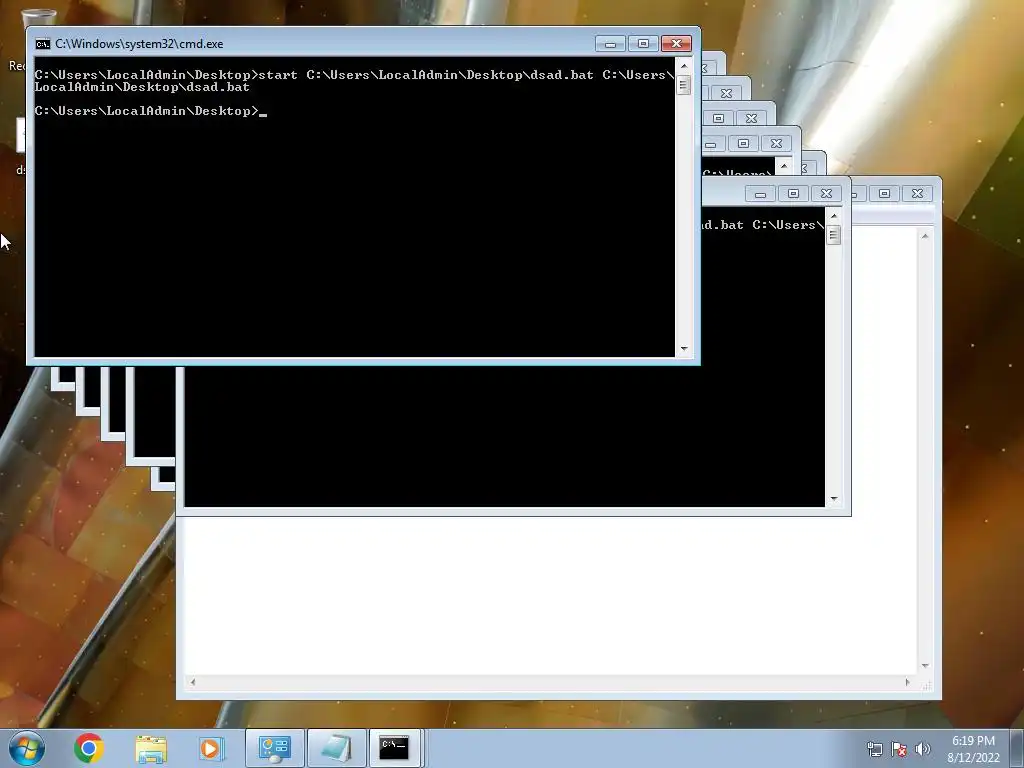Open Windows Media Player from the taskbar
Image resolution: width=1024 pixels, height=768 pixels.
[x=212, y=748]
